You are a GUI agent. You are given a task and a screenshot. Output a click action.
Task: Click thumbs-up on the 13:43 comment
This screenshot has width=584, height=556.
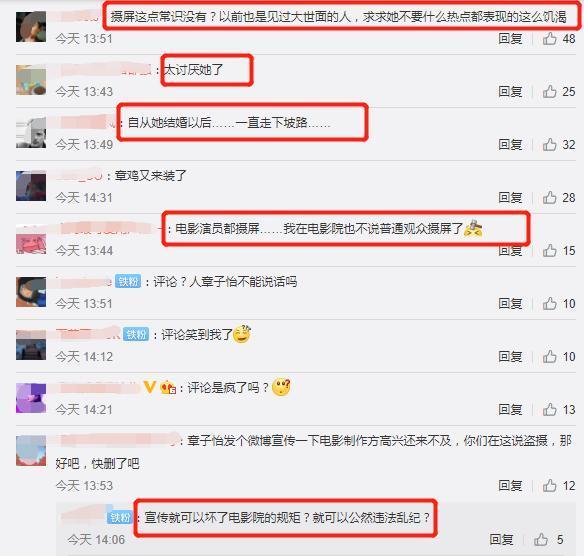pos(550,91)
